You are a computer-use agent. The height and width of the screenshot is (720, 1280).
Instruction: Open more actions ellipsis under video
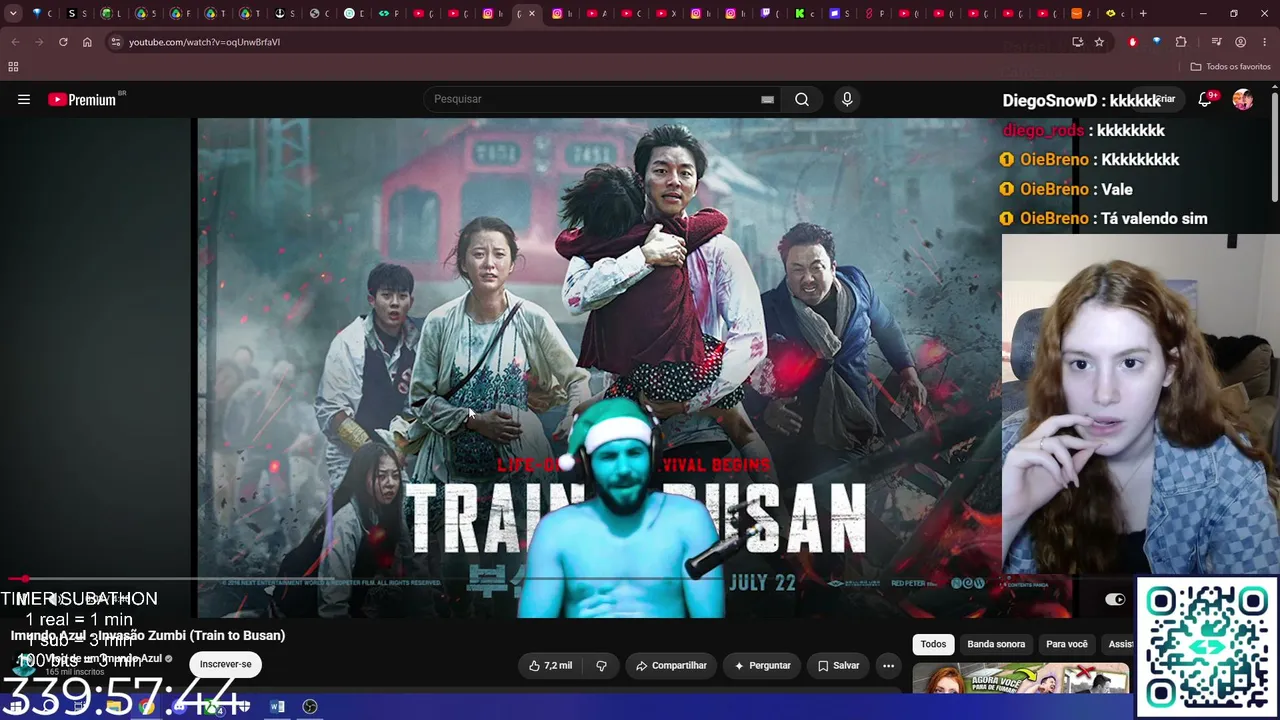point(888,665)
